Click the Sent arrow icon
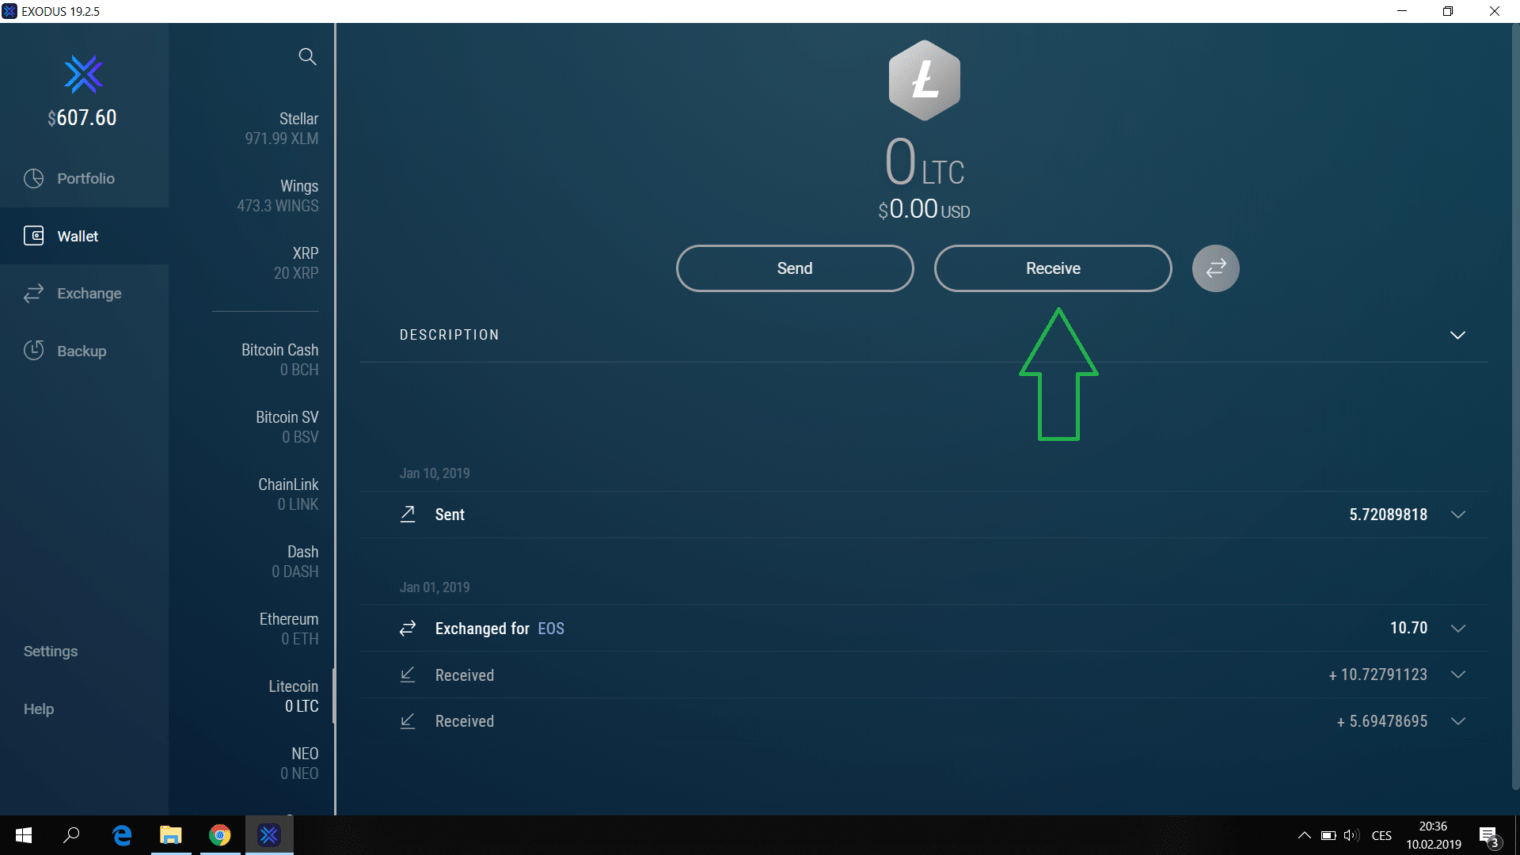This screenshot has height=855, width=1520. (x=408, y=514)
